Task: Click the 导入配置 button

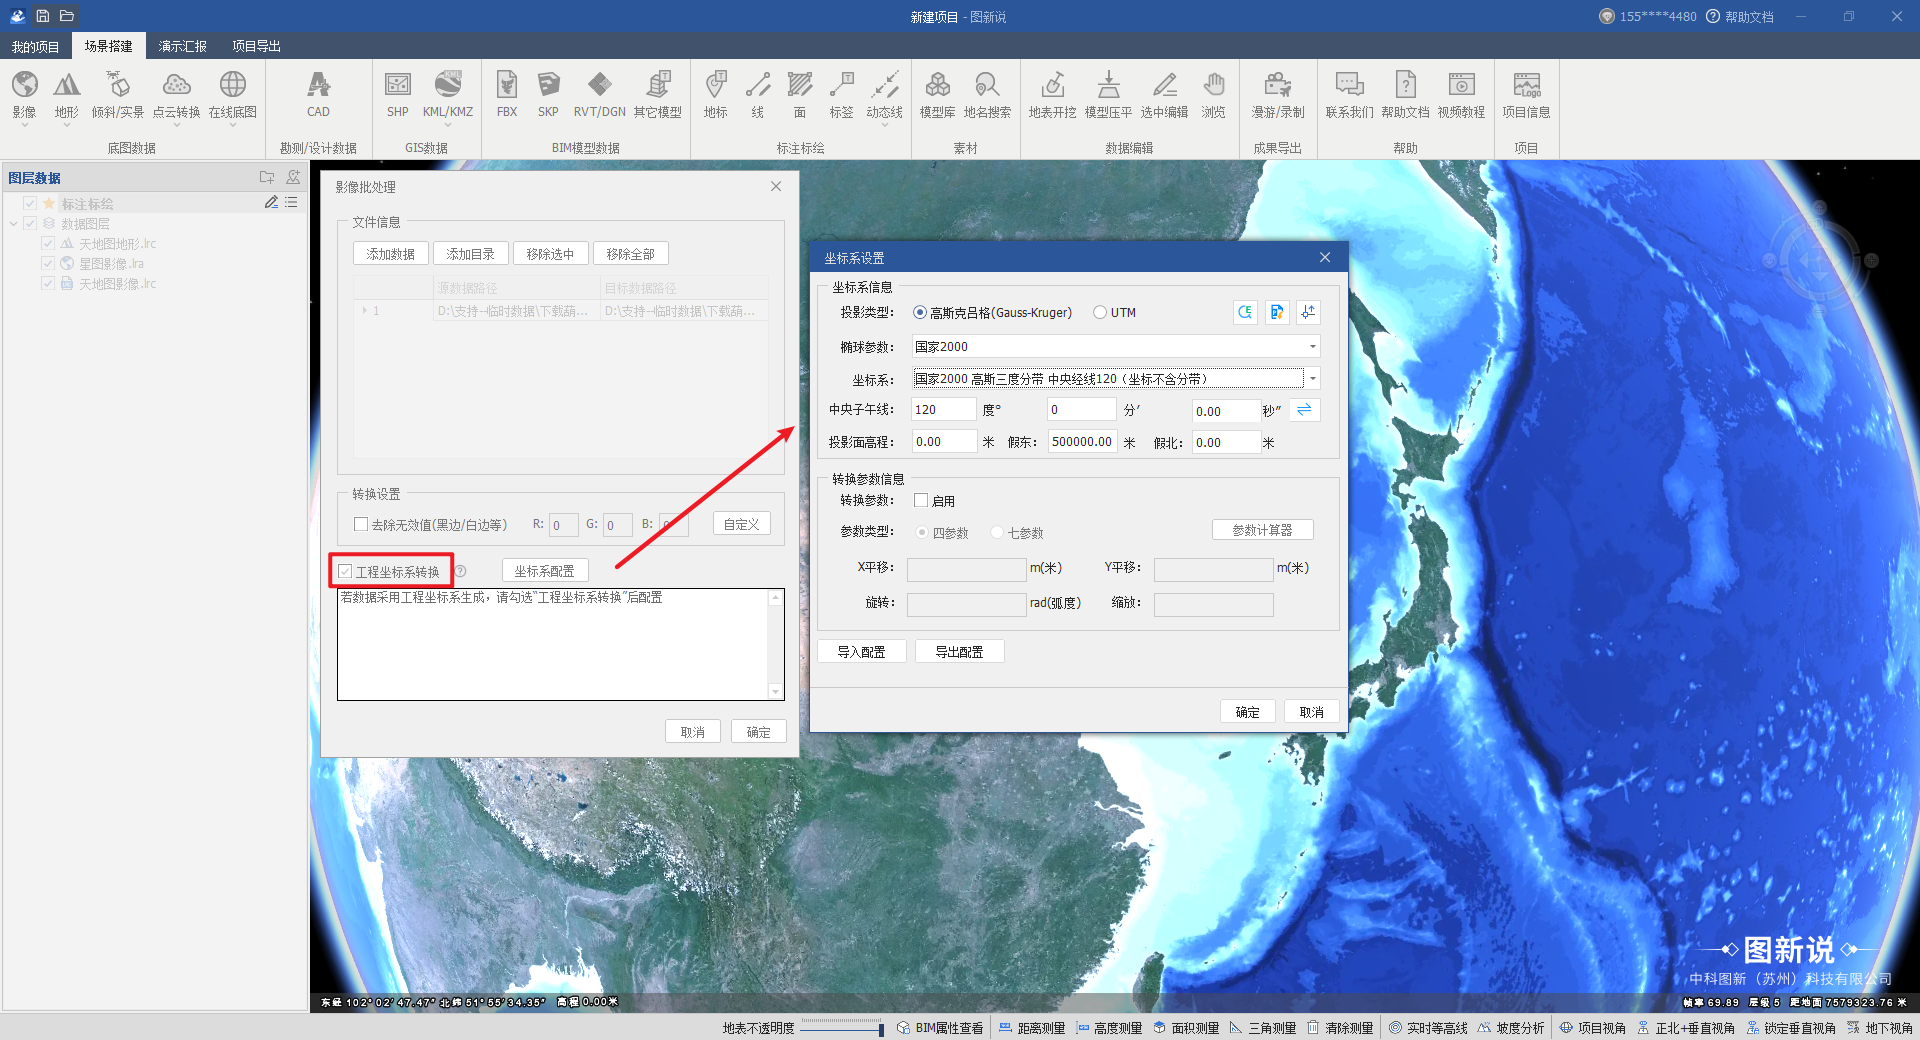Action: click(x=861, y=652)
